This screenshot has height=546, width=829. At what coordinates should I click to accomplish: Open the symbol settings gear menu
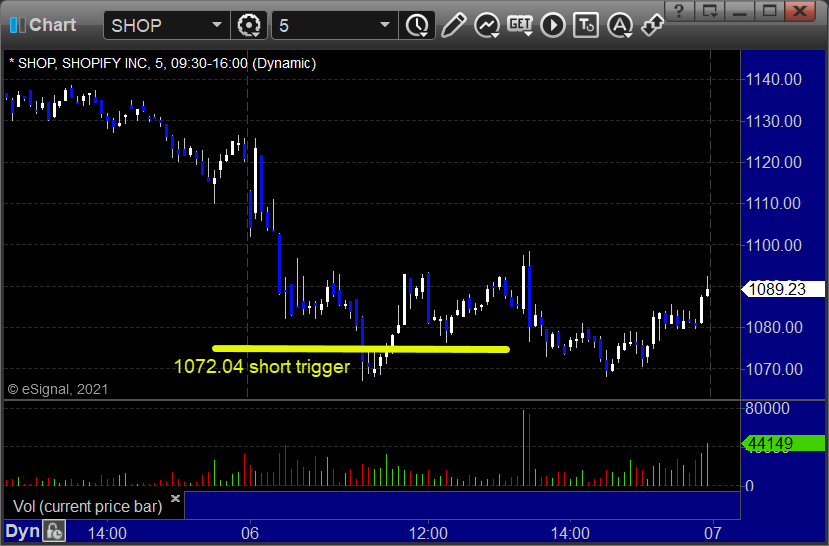248,25
